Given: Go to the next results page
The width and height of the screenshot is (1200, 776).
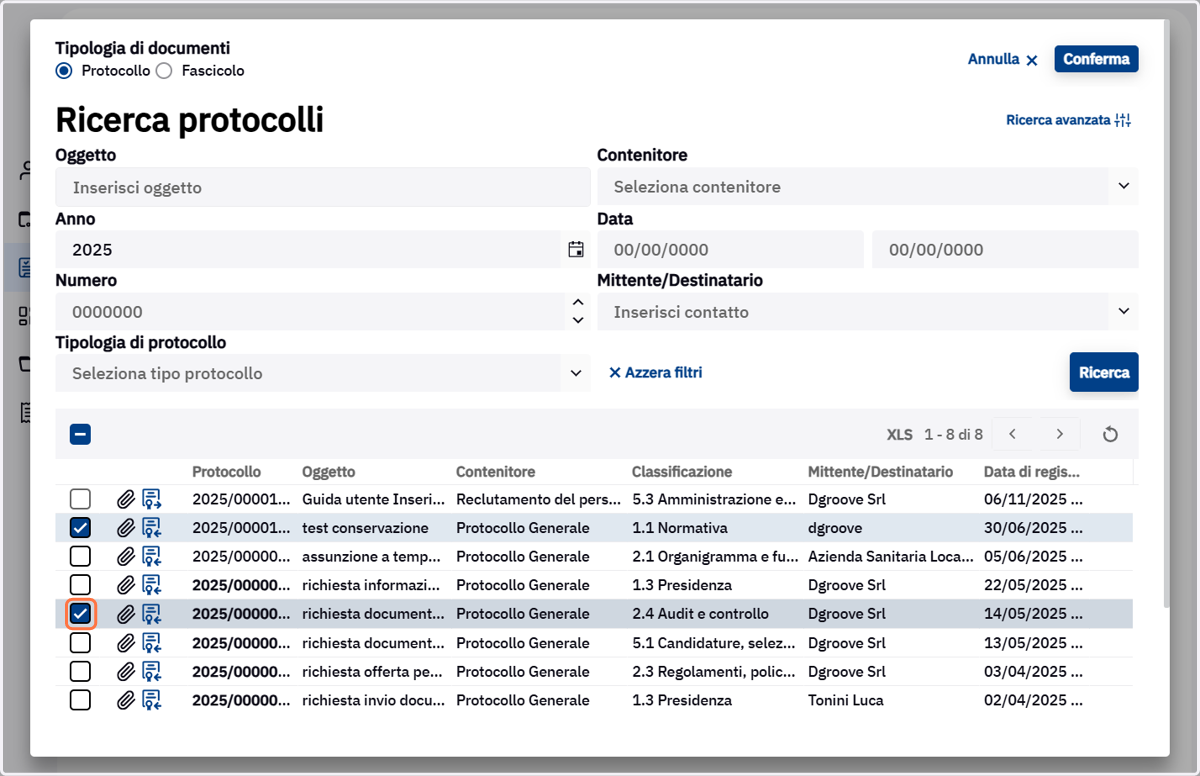Looking at the screenshot, I should click(1060, 434).
